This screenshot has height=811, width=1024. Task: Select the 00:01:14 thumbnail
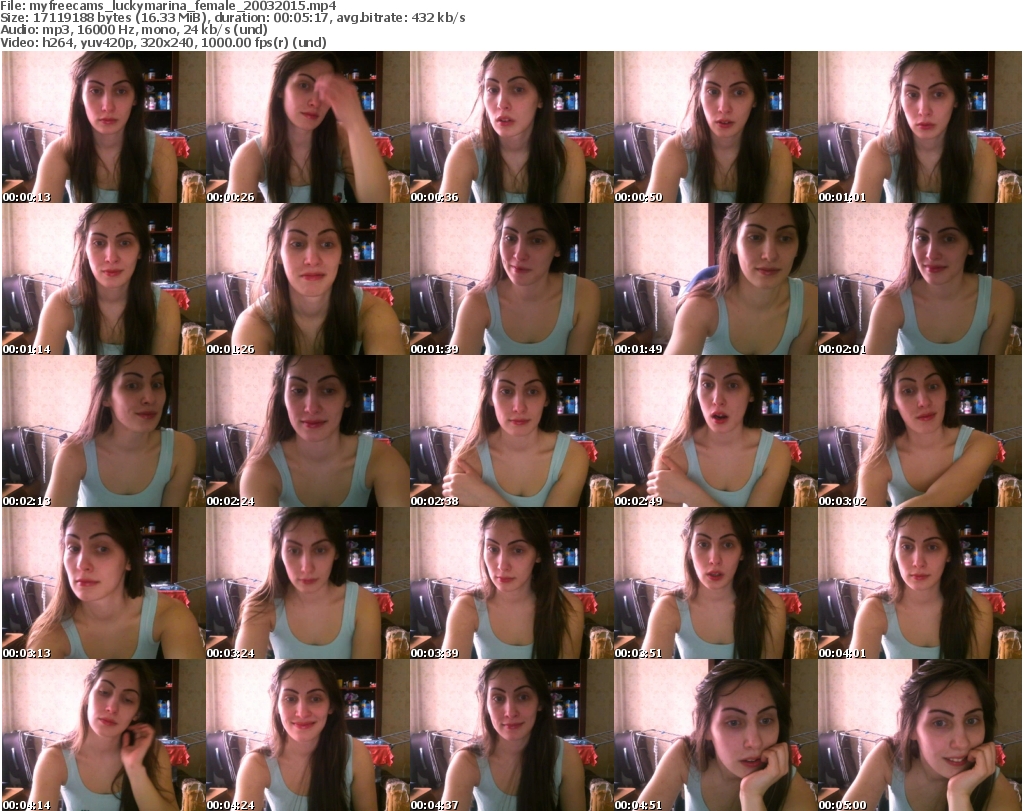coord(104,279)
